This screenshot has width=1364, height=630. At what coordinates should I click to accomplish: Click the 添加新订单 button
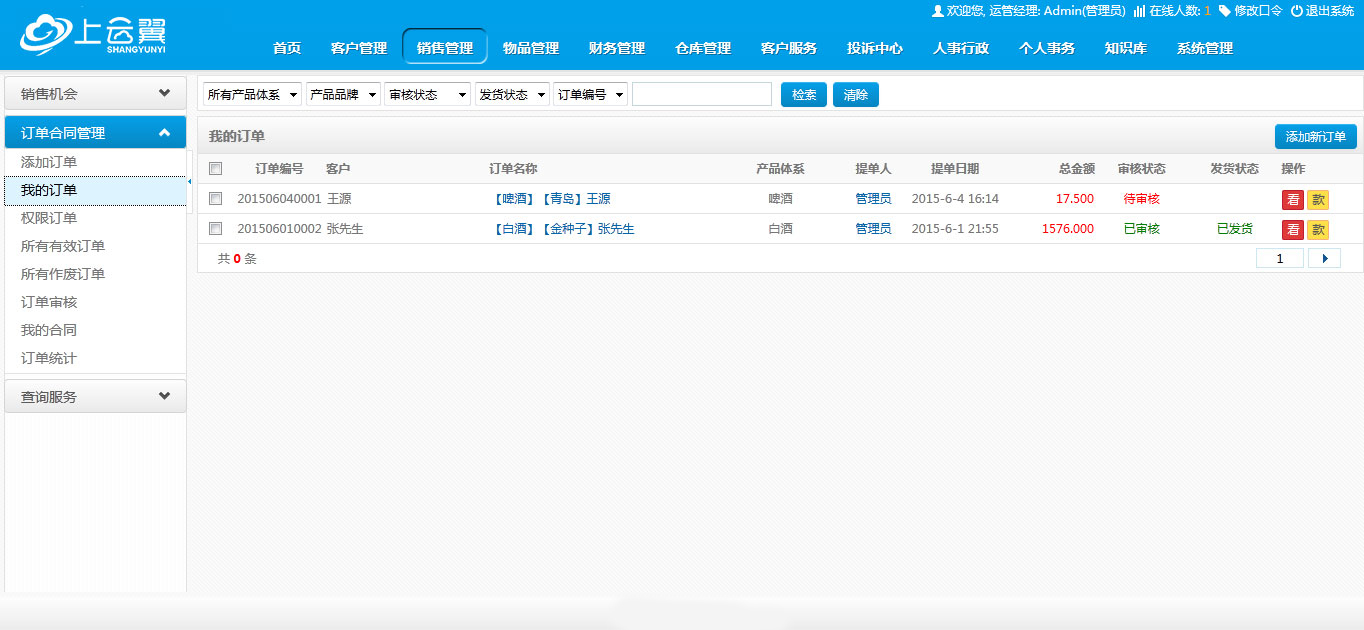[x=1315, y=137]
